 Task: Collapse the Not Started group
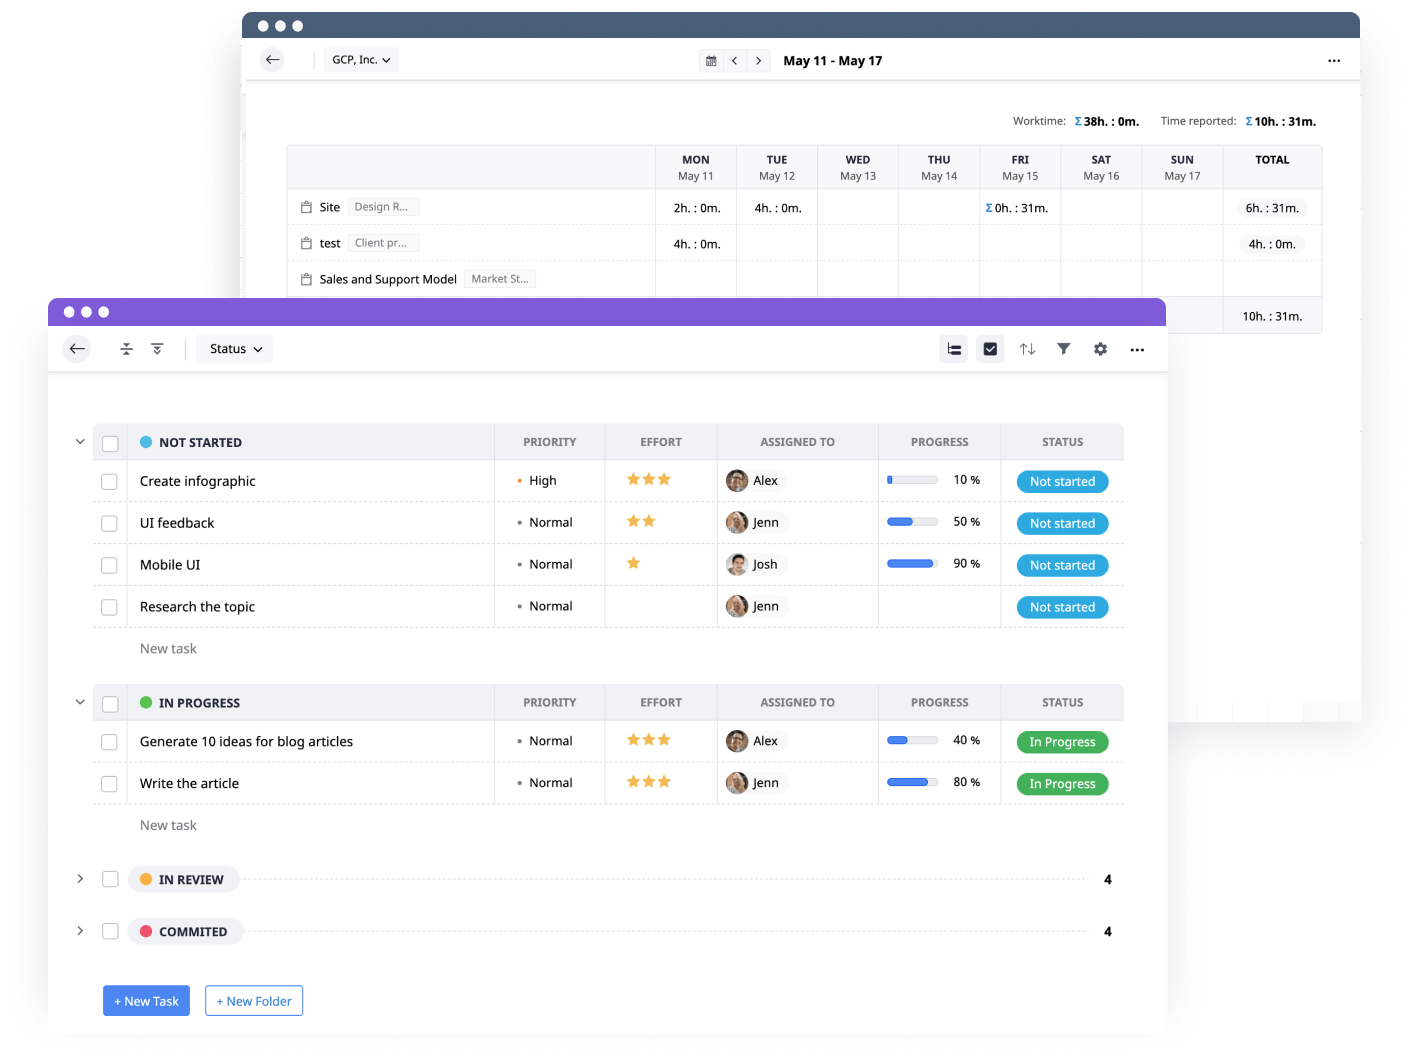pos(80,441)
